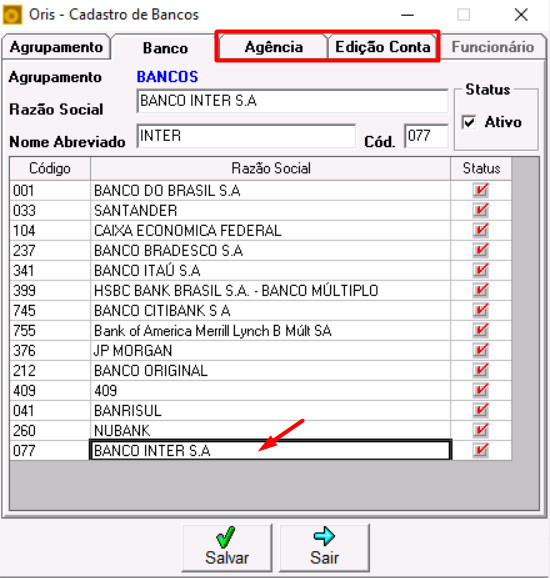
Task: Toggle status check for BANRISUL row
Action: coord(480,410)
